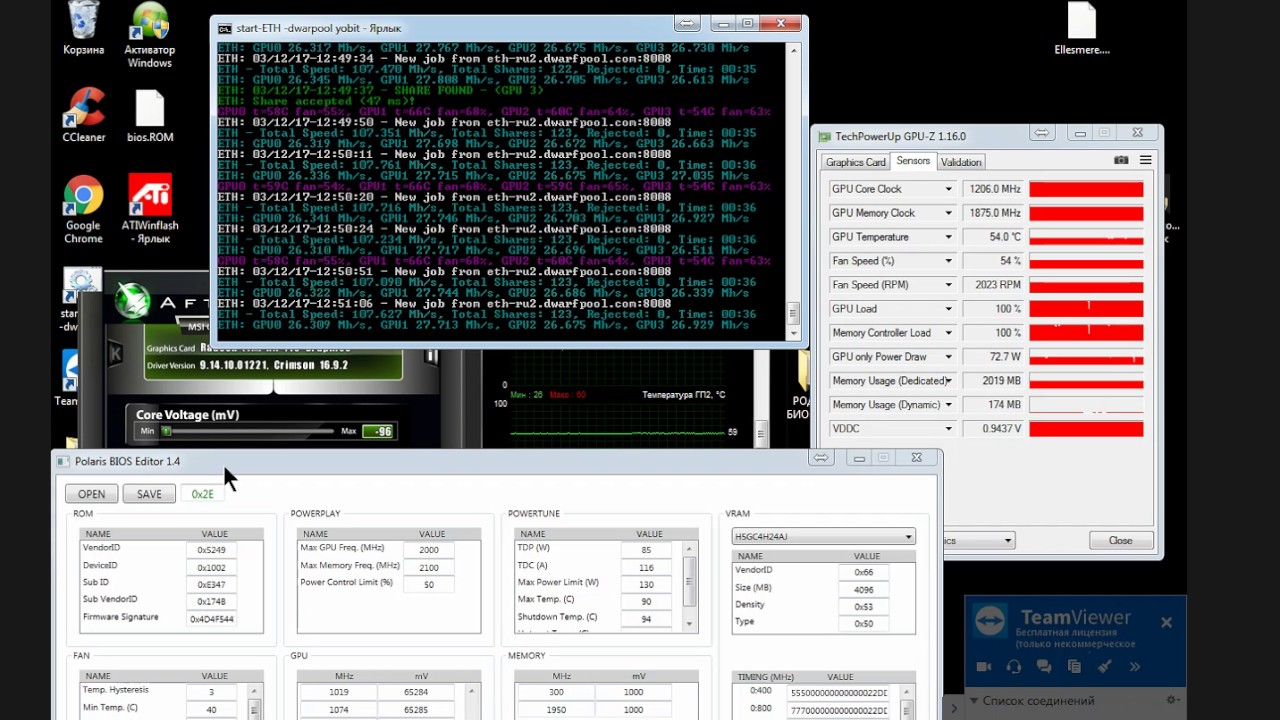Click the TeamViewer video camera icon
Image resolution: width=1280 pixels, height=720 pixels.
click(x=984, y=667)
